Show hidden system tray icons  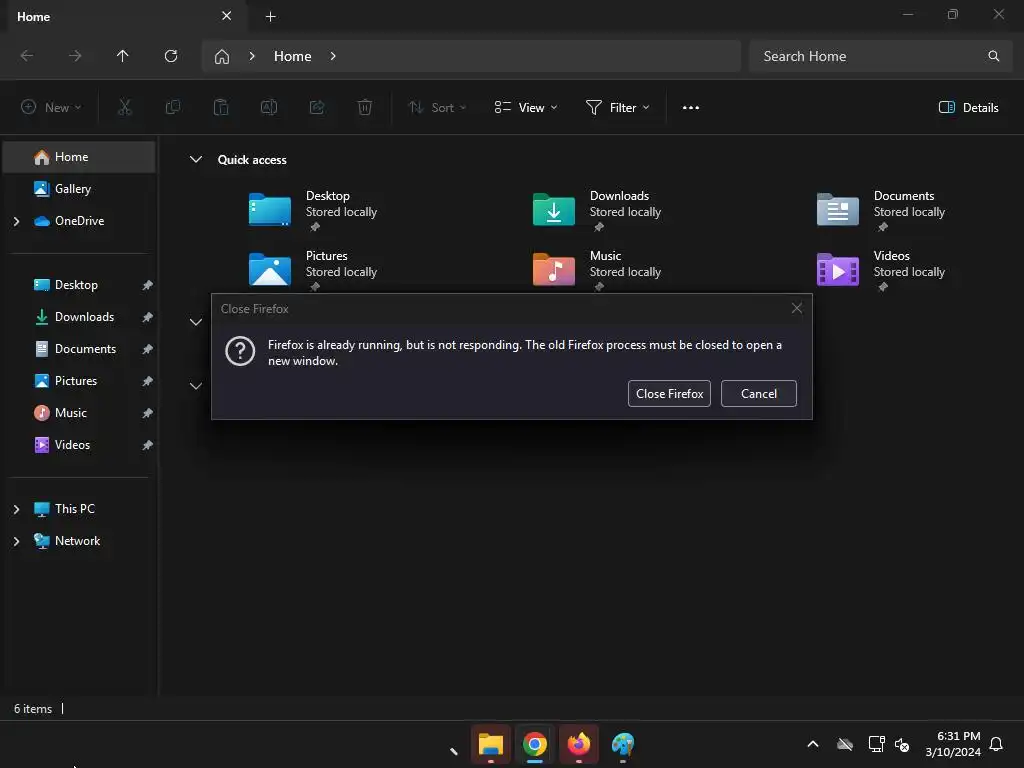click(813, 744)
